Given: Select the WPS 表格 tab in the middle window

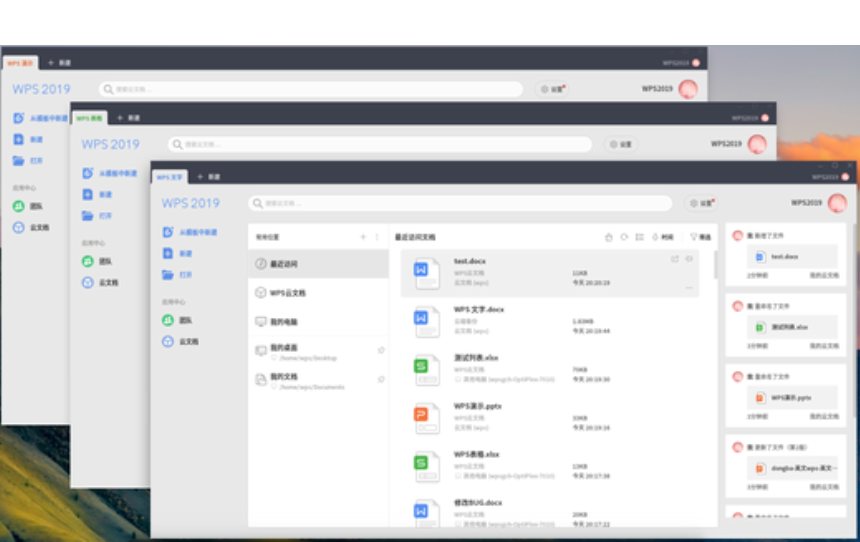Looking at the screenshot, I should tap(89, 118).
